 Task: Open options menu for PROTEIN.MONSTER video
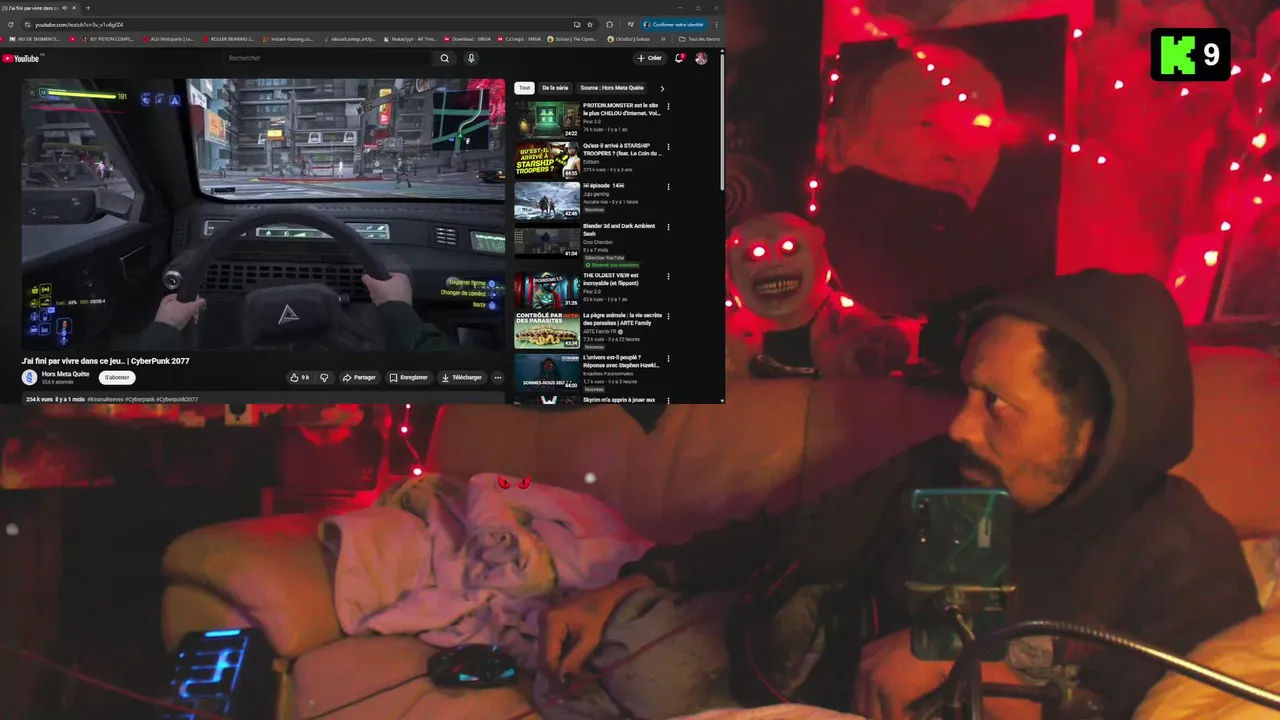click(x=668, y=106)
